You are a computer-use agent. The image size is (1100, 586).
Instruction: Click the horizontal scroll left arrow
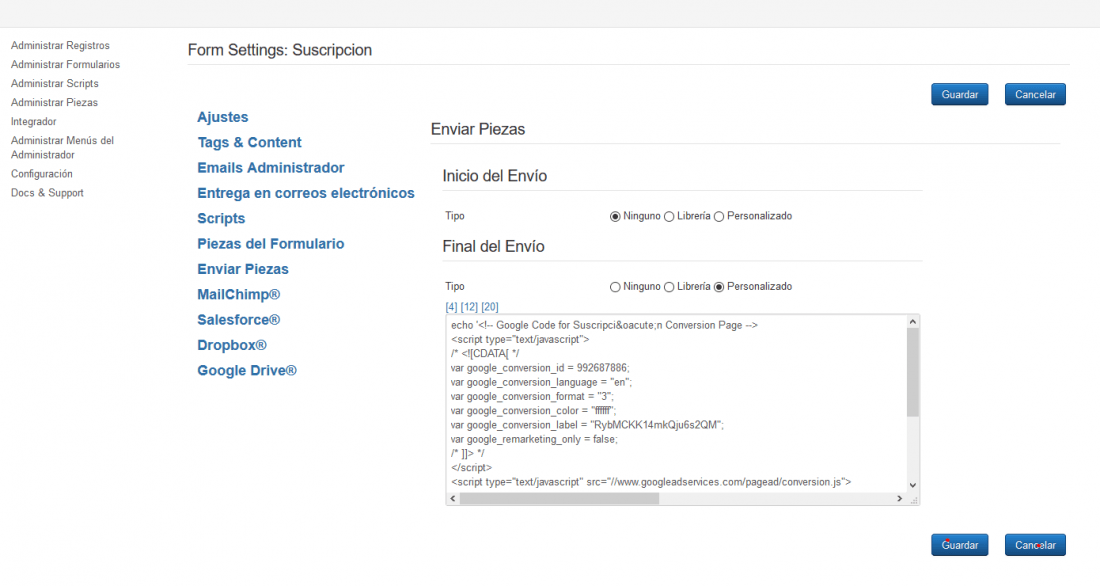(x=453, y=498)
